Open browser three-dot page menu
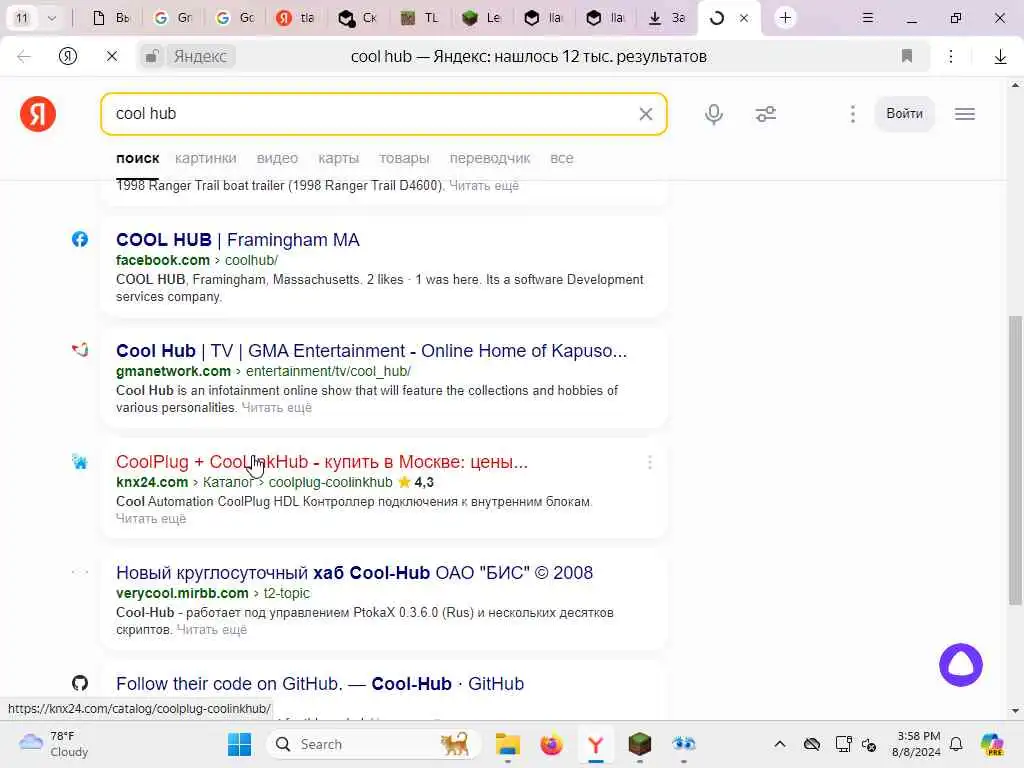The height and width of the screenshot is (768, 1024). tap(951, 56)
